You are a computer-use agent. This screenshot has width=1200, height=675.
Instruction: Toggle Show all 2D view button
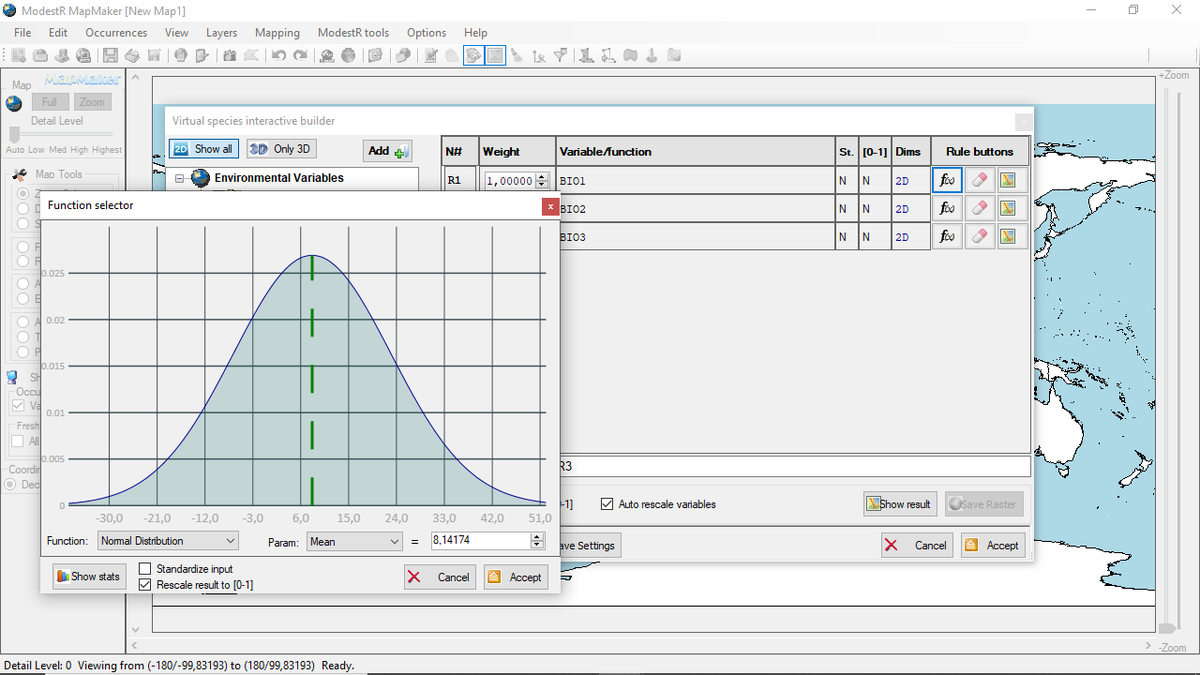(x=204, y=149)
